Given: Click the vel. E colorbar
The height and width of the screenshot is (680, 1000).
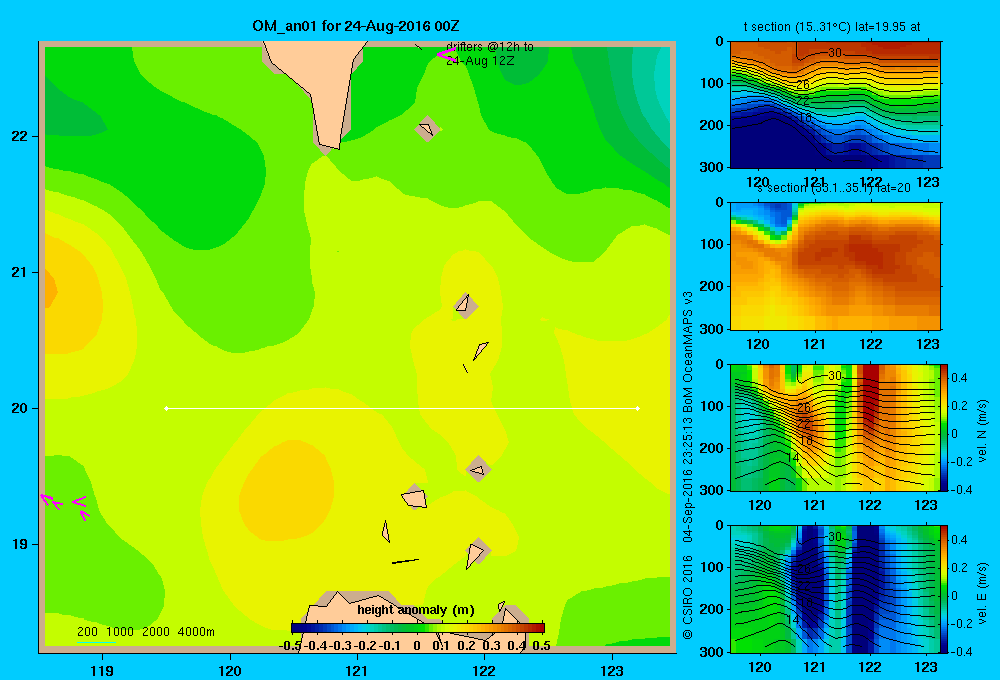Looking at the screenshot, I should (944, 589).
